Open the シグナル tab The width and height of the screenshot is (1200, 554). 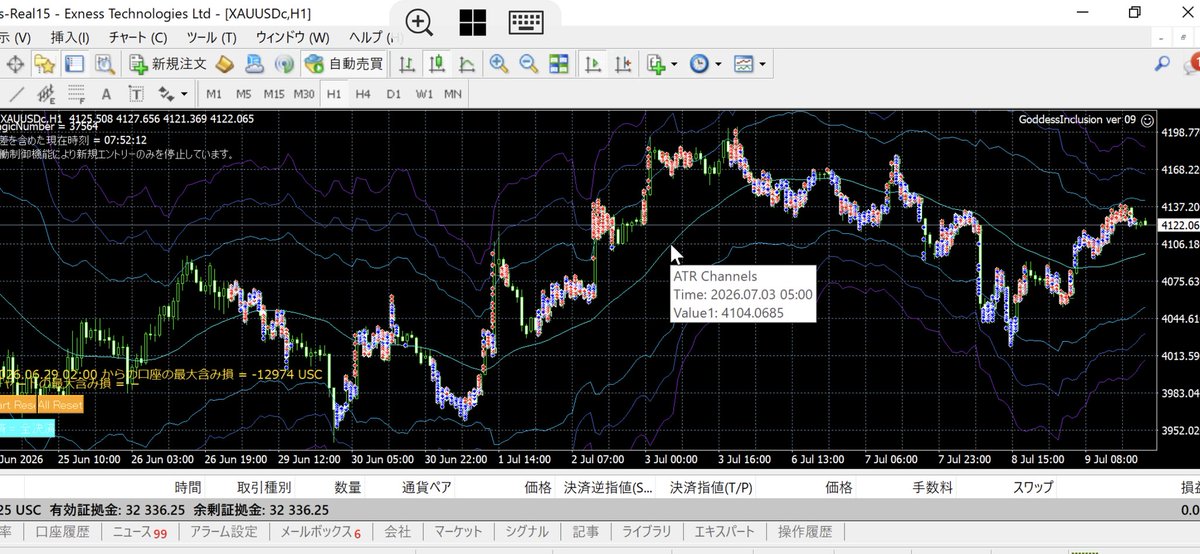[527, 532]
